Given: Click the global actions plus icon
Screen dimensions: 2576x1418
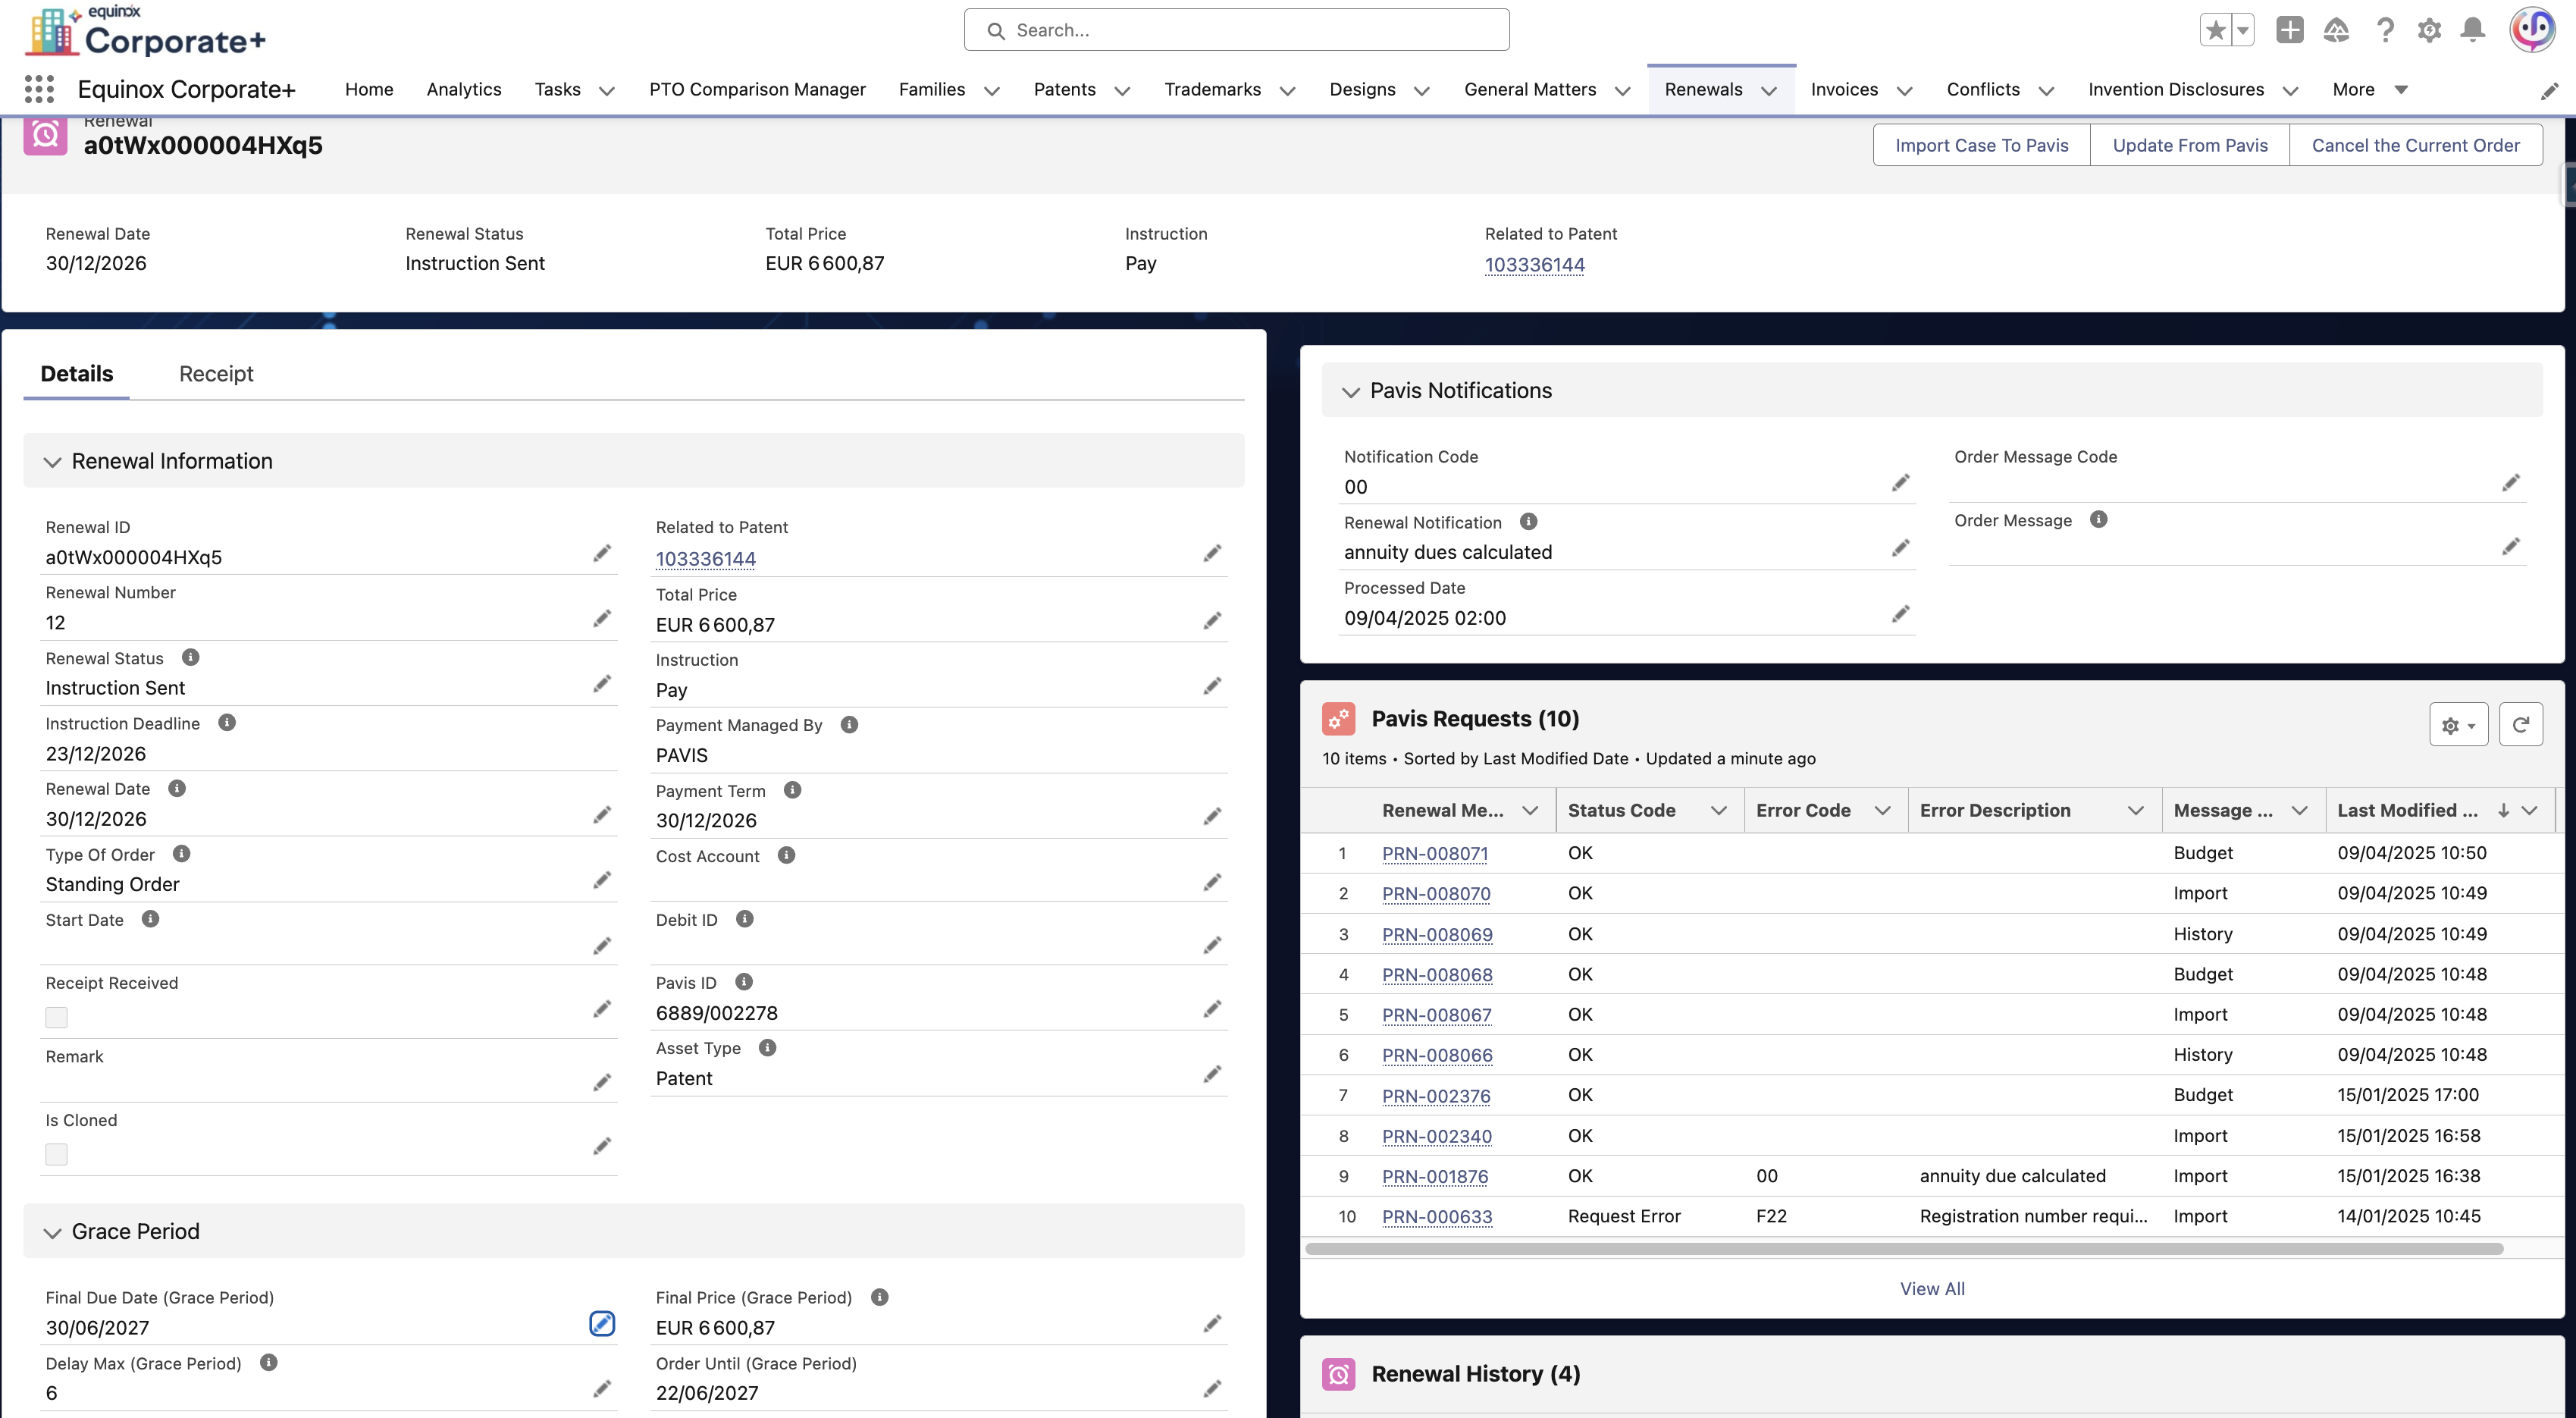Looking at the screenshot, I should click(2289, 30).
